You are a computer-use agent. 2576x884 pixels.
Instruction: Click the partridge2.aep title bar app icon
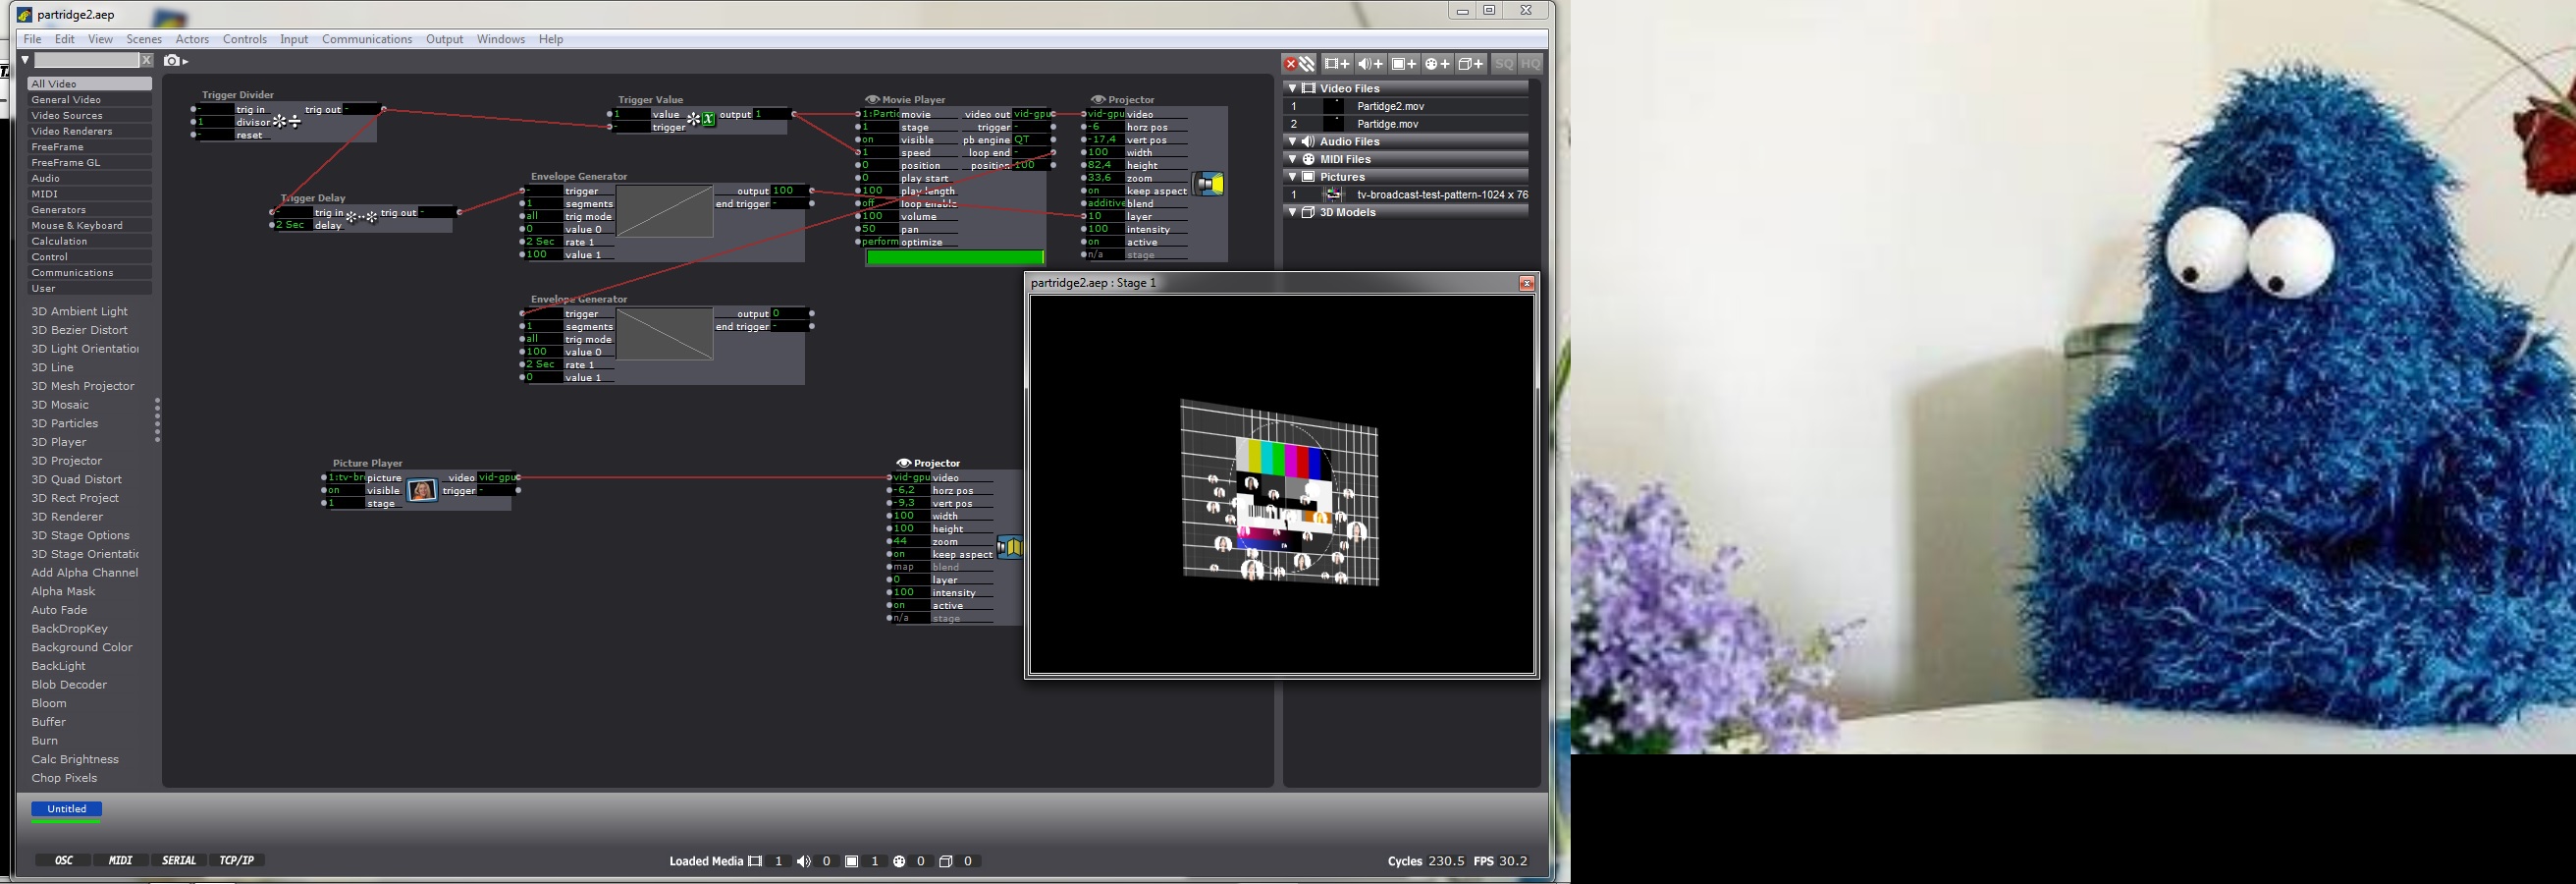[x=25, y=14]
